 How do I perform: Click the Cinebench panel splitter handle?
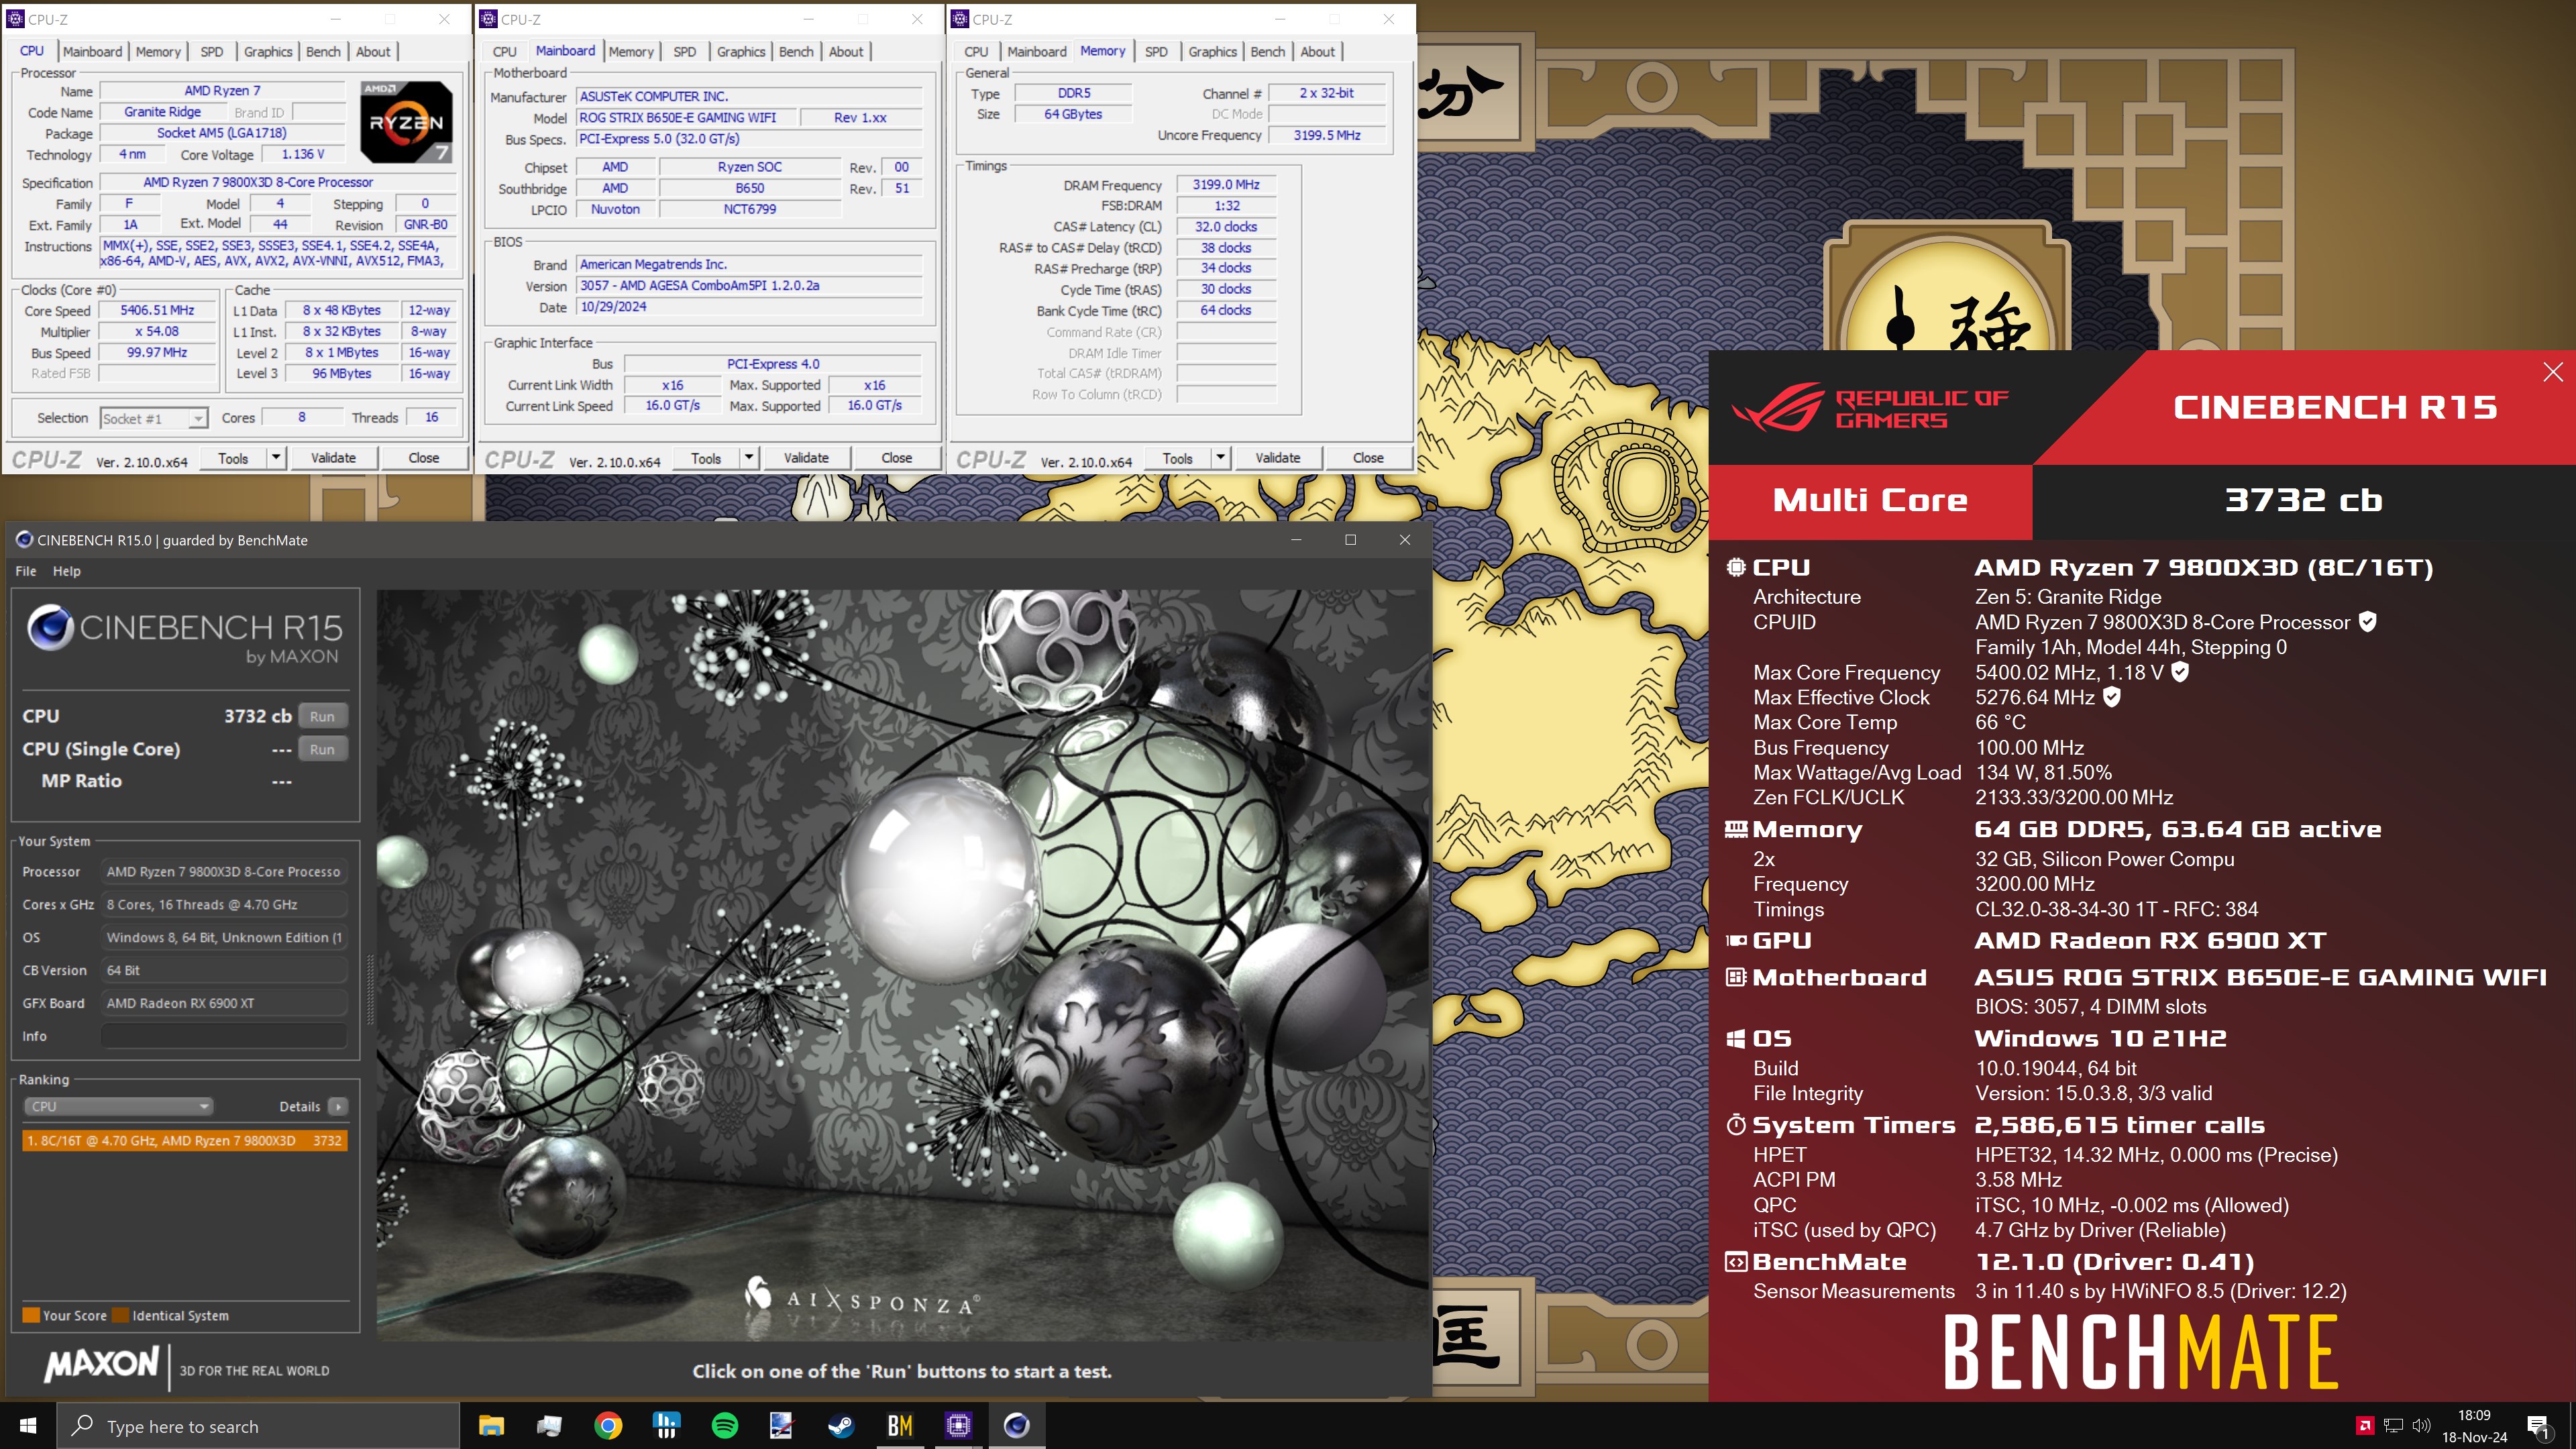point(369,990)
